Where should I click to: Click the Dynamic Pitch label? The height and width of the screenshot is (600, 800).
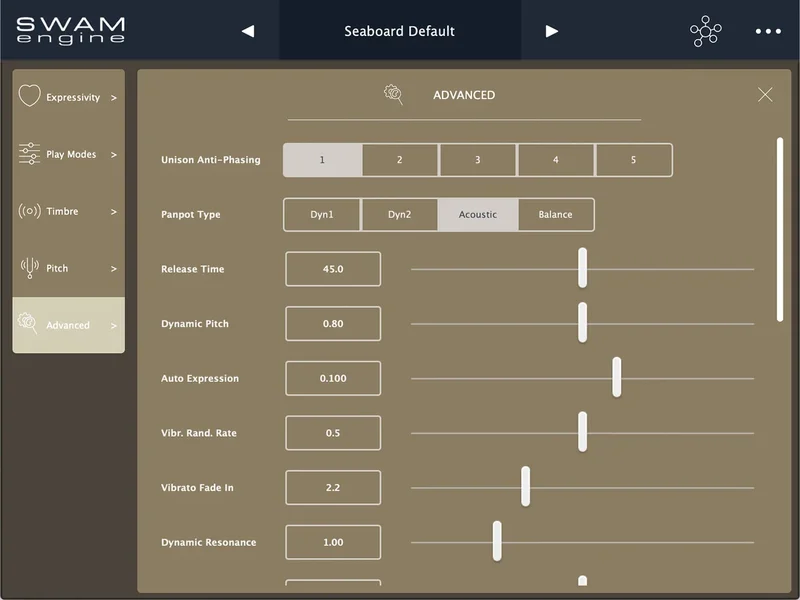pyautogui.click(x=195, y=323)
